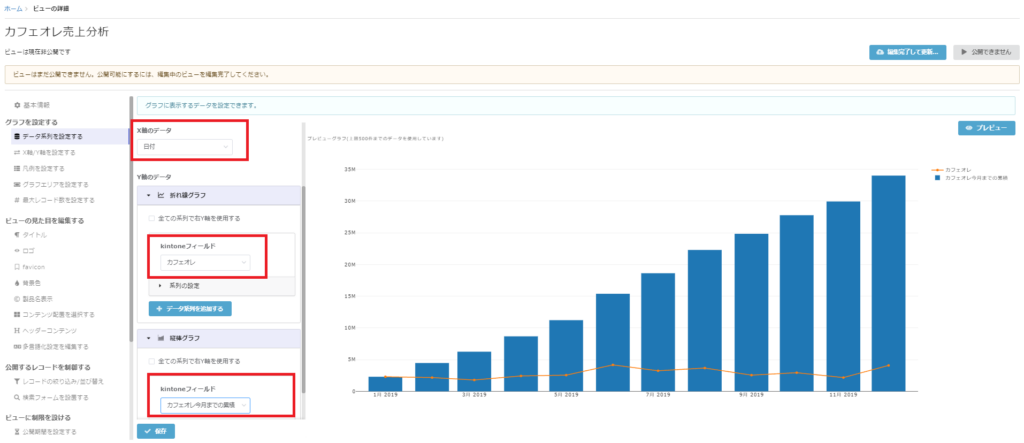Toggle カフェオレ今月までの累積 bar series in legend
1024x443 pixels.
[970, 178]
